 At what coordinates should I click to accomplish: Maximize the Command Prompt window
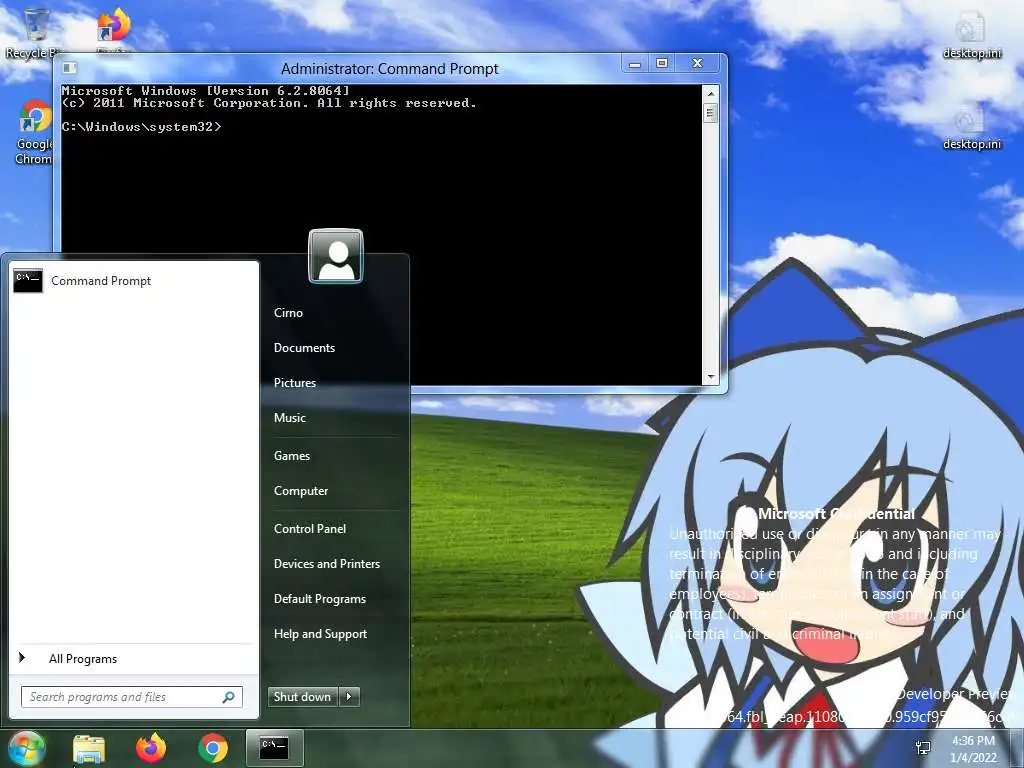(x=662, y=63)
